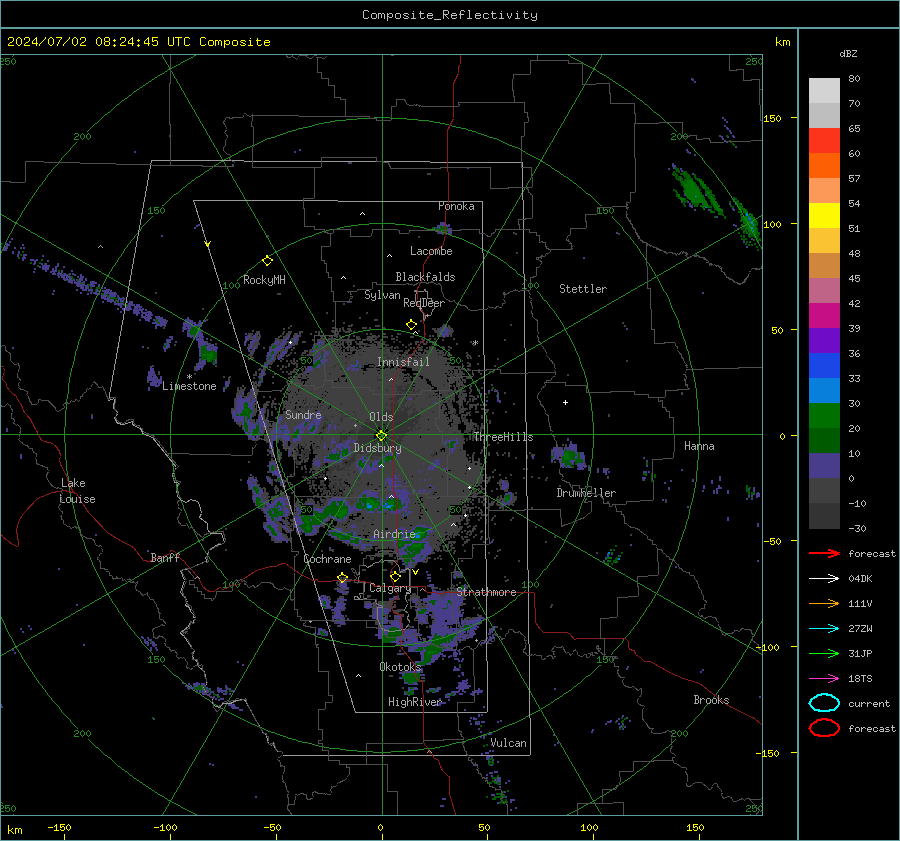The width and height of the screenshot is (900, 841).
Task: Click the dBZ legend heading
Action: point(848,53)
